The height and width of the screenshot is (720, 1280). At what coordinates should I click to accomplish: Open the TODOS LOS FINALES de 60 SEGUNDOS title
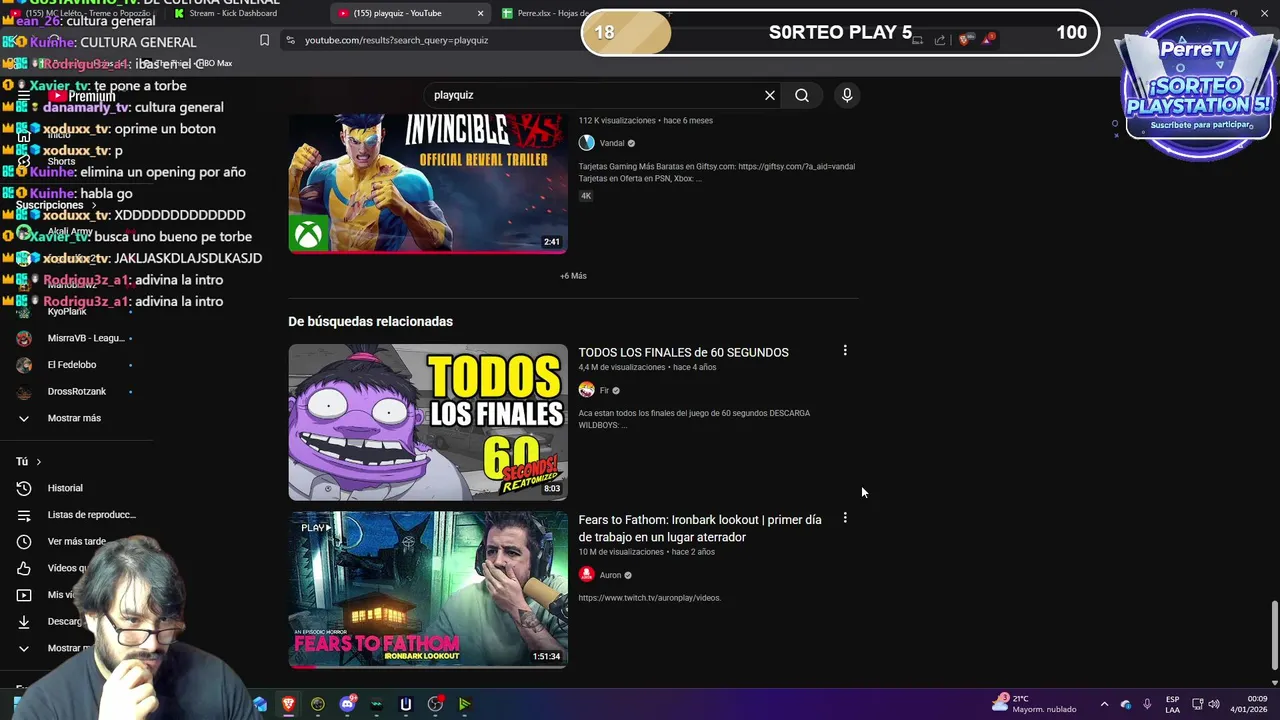tap(683, 352)
